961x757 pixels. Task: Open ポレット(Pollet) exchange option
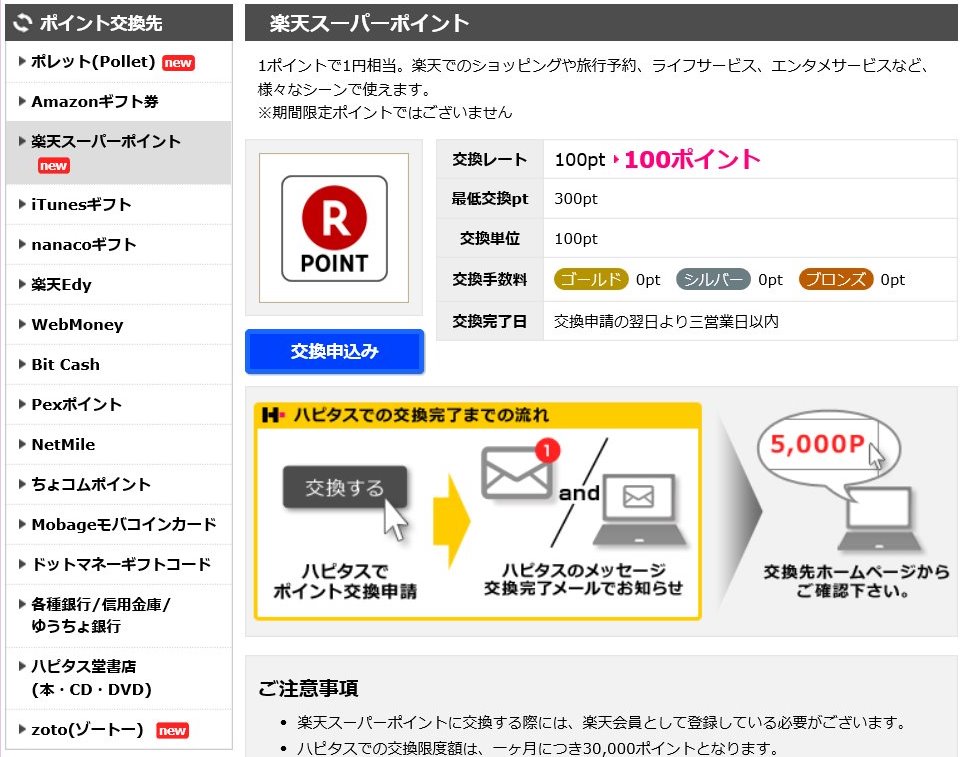point(93,62)
